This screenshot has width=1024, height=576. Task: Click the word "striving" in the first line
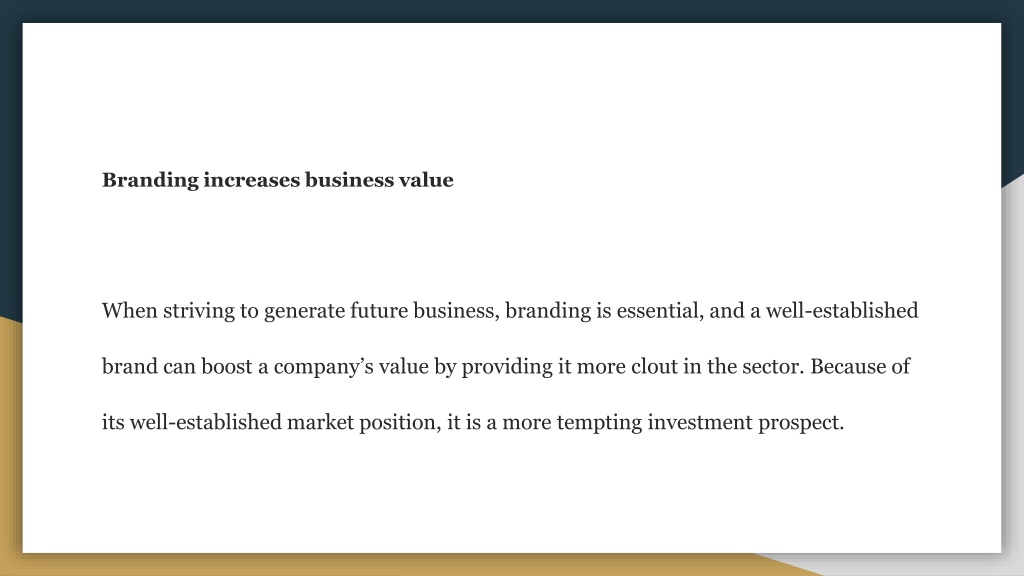tap(199, 312)
